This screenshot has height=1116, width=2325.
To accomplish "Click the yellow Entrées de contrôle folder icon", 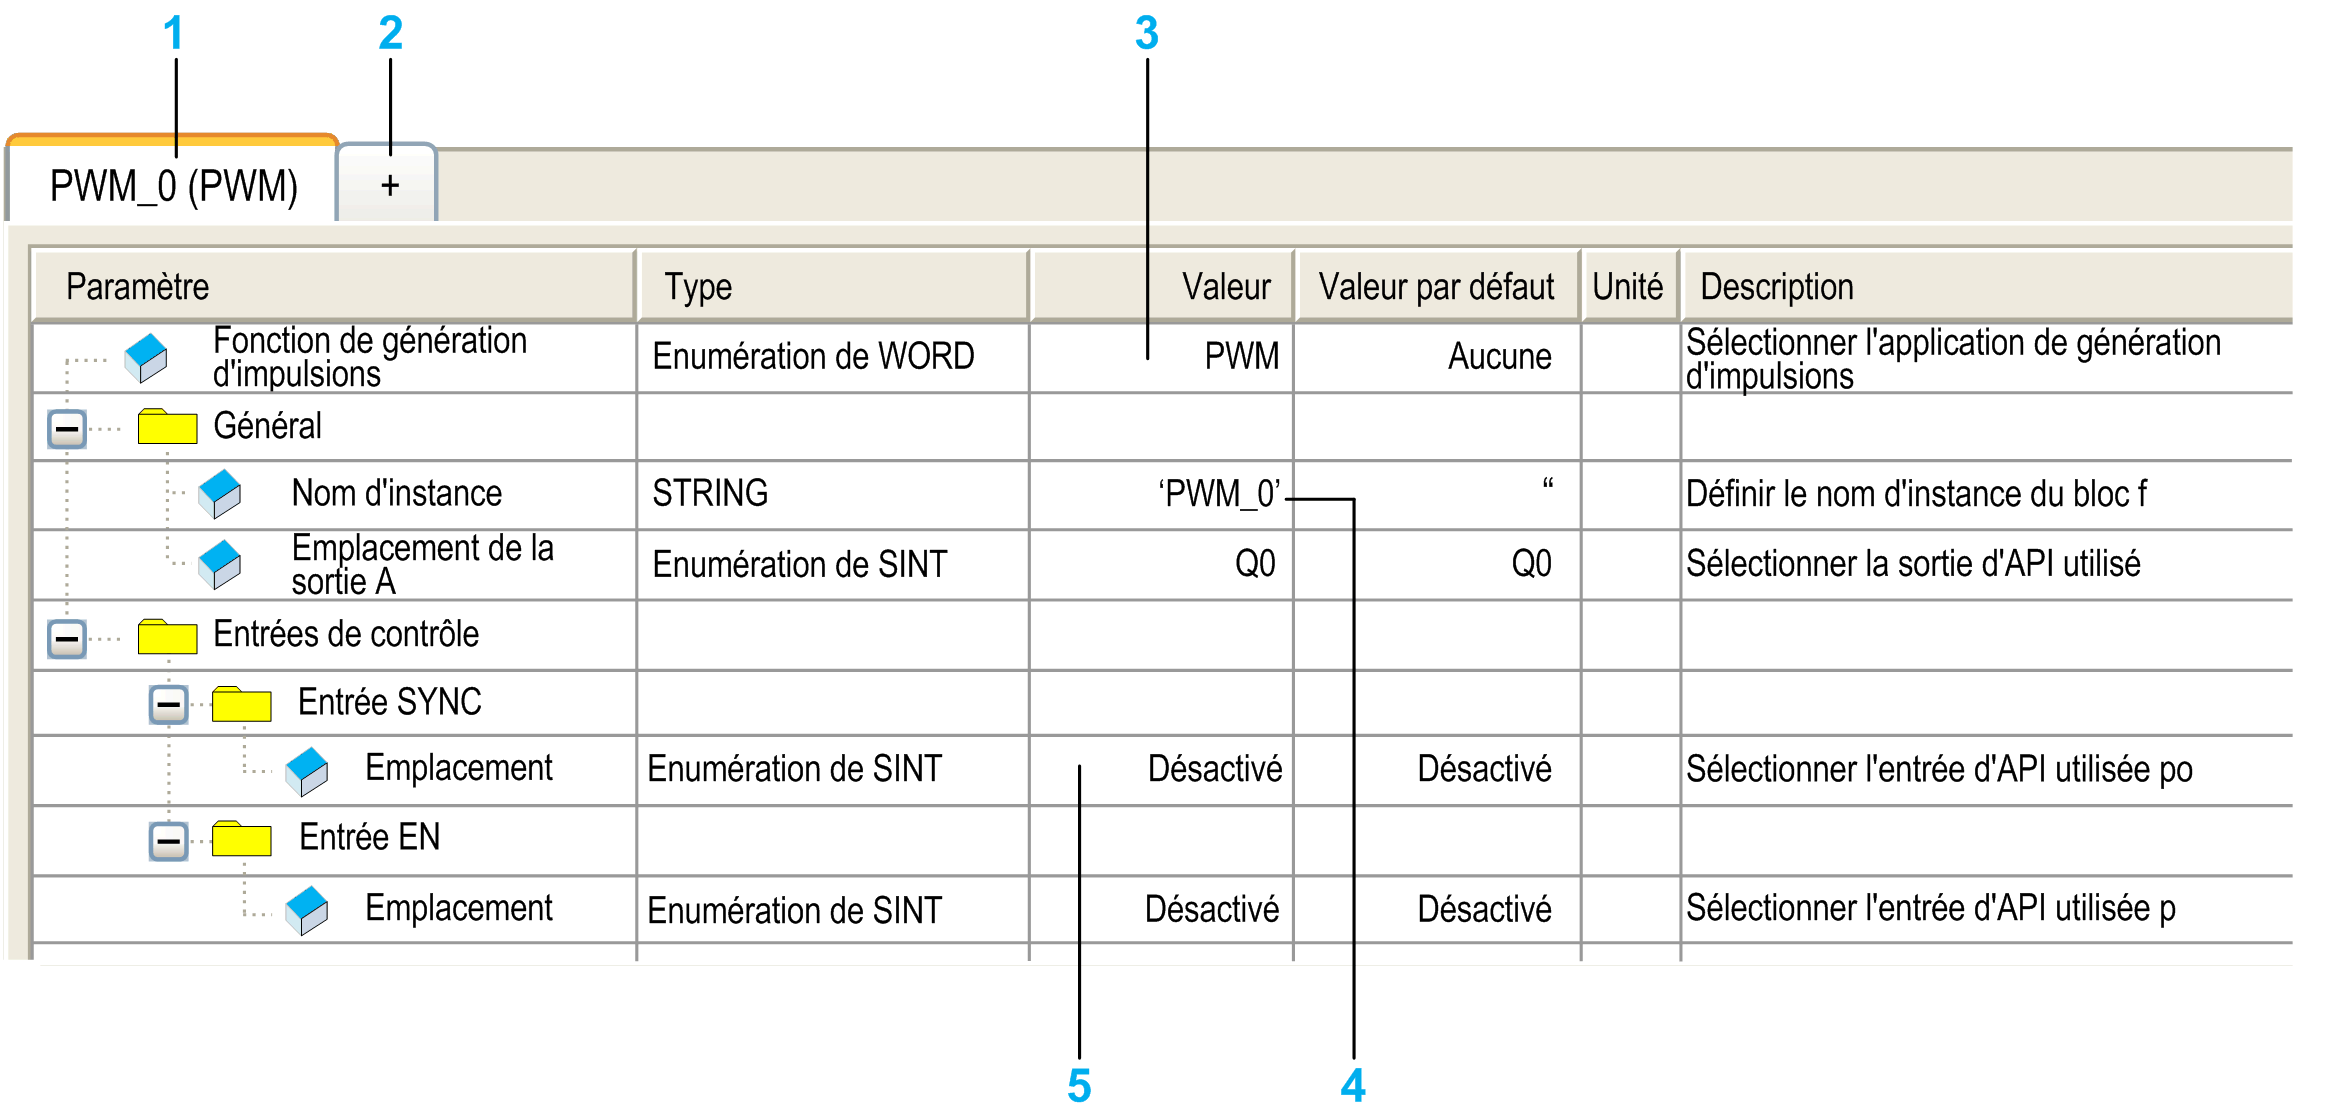I will tap(167, 636).
